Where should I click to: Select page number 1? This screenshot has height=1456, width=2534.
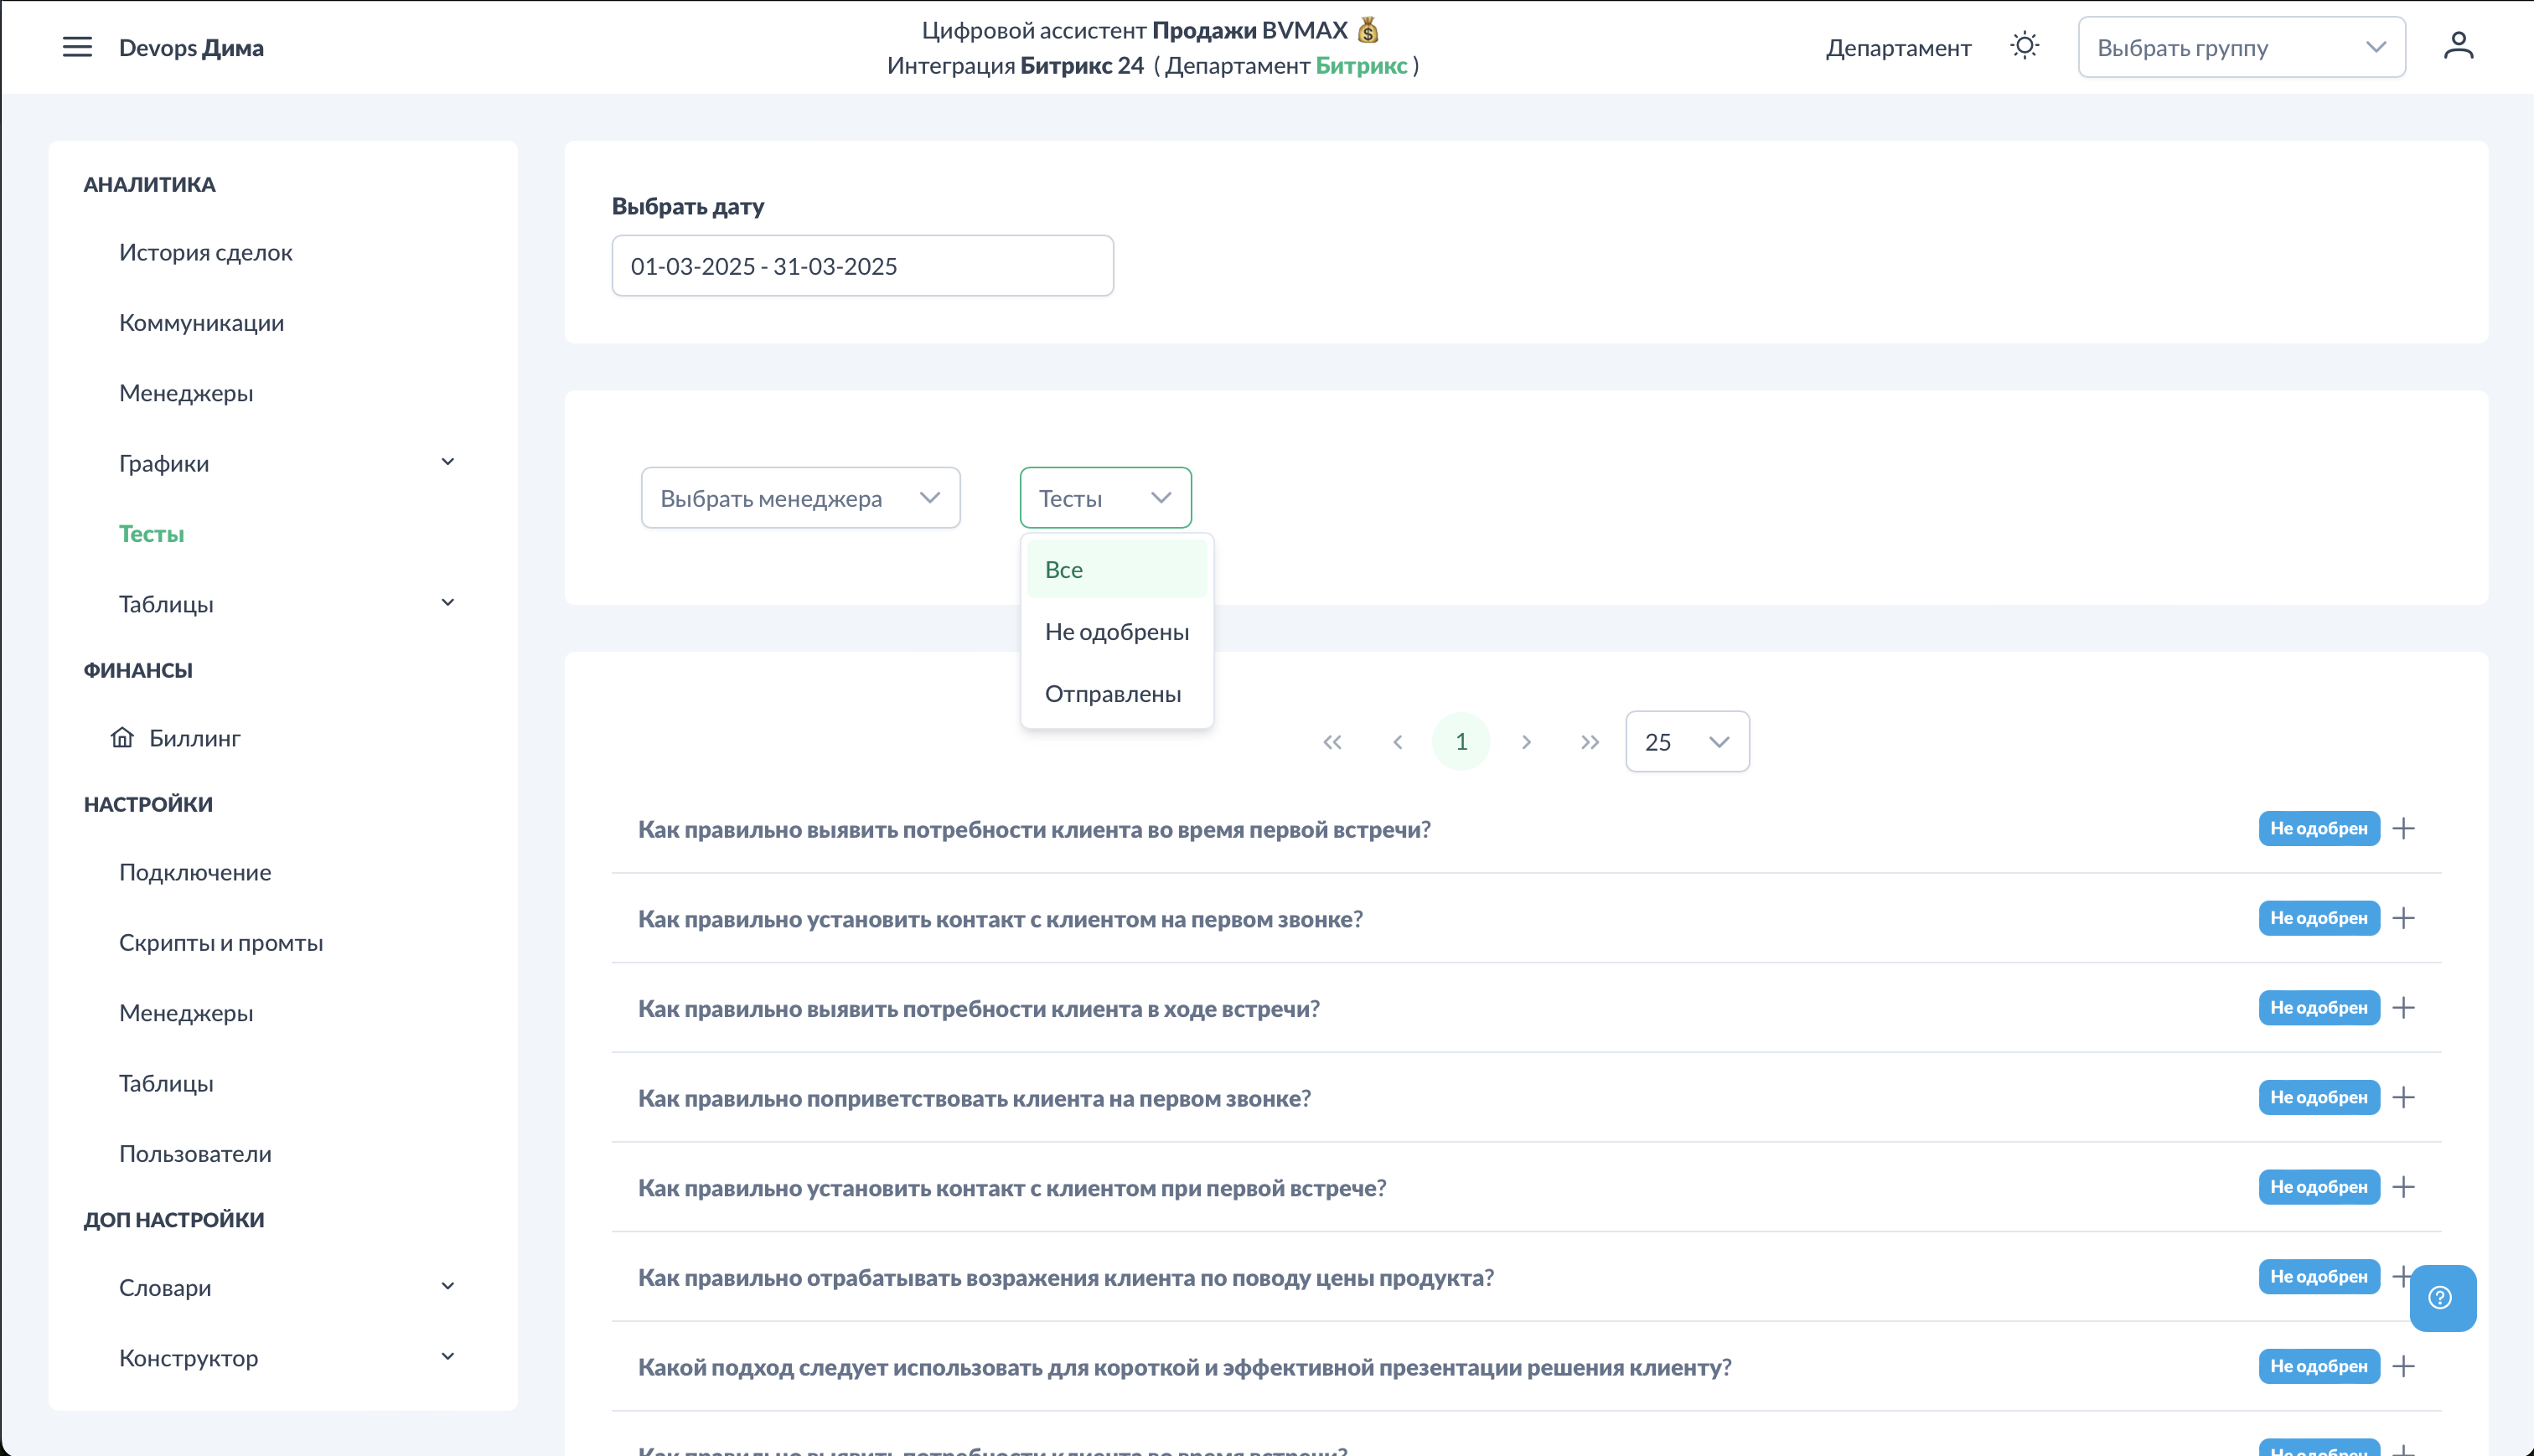coord(1460,742)
